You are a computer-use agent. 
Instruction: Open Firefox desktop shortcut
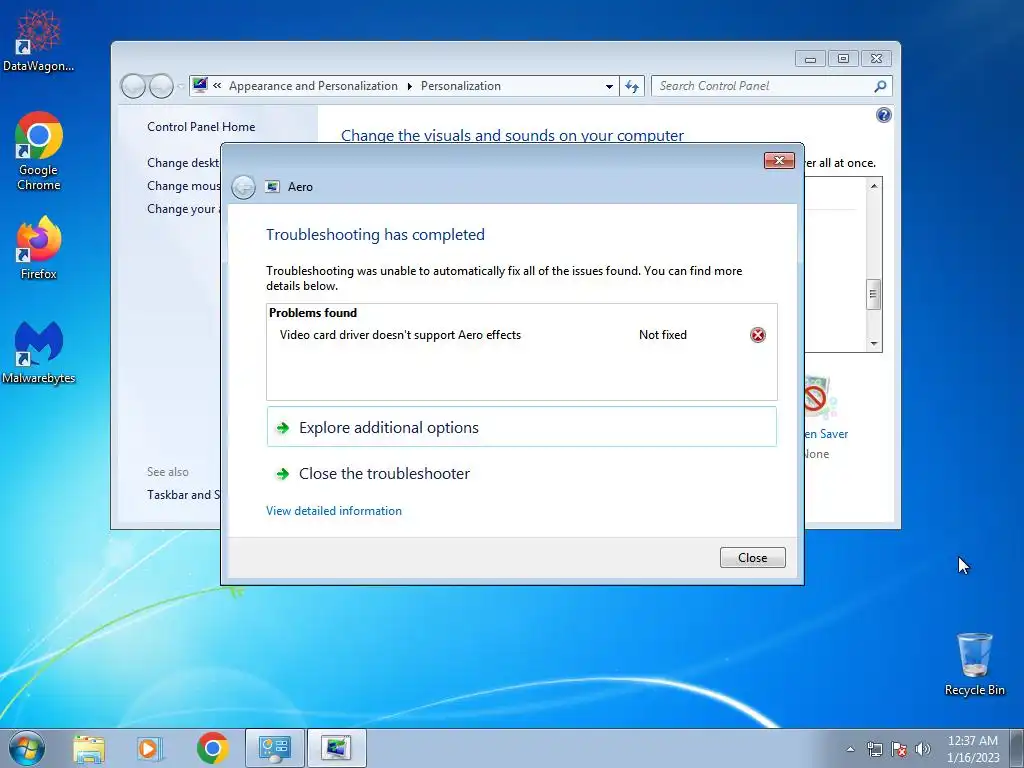(39, 248)
